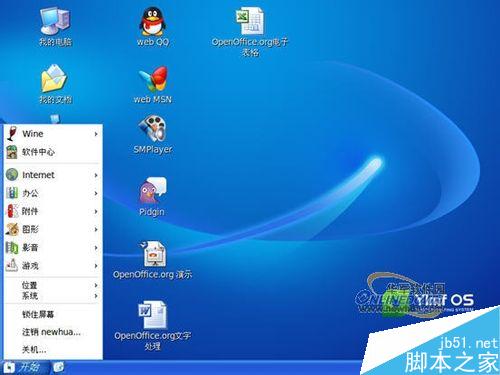Launch web QQ penguin icon
The width and height of the screenshot is (500, 375).
tap(152, 22)
